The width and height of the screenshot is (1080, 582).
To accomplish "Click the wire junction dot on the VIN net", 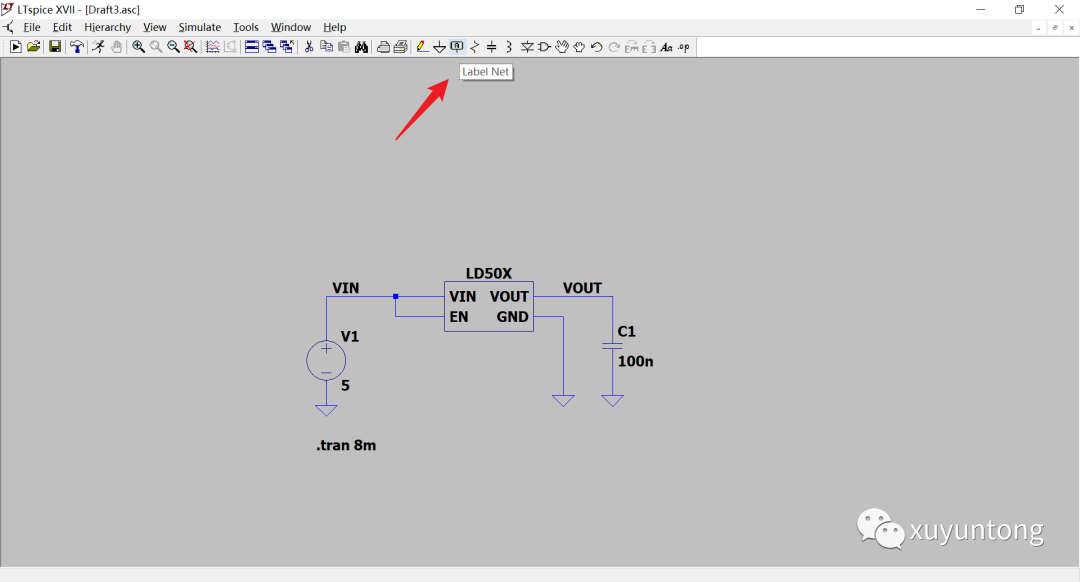I will pos(395,296).
